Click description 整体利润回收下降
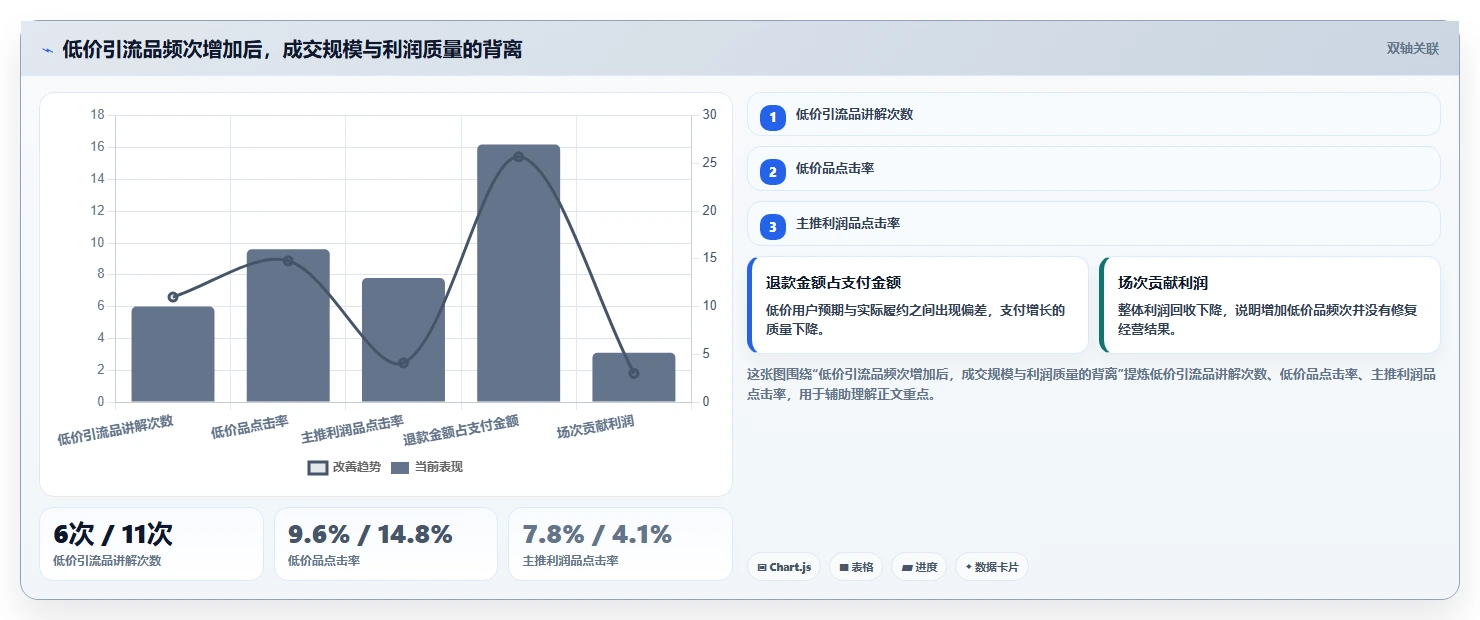This screenshot has height=620, width=1480. 1267,319
